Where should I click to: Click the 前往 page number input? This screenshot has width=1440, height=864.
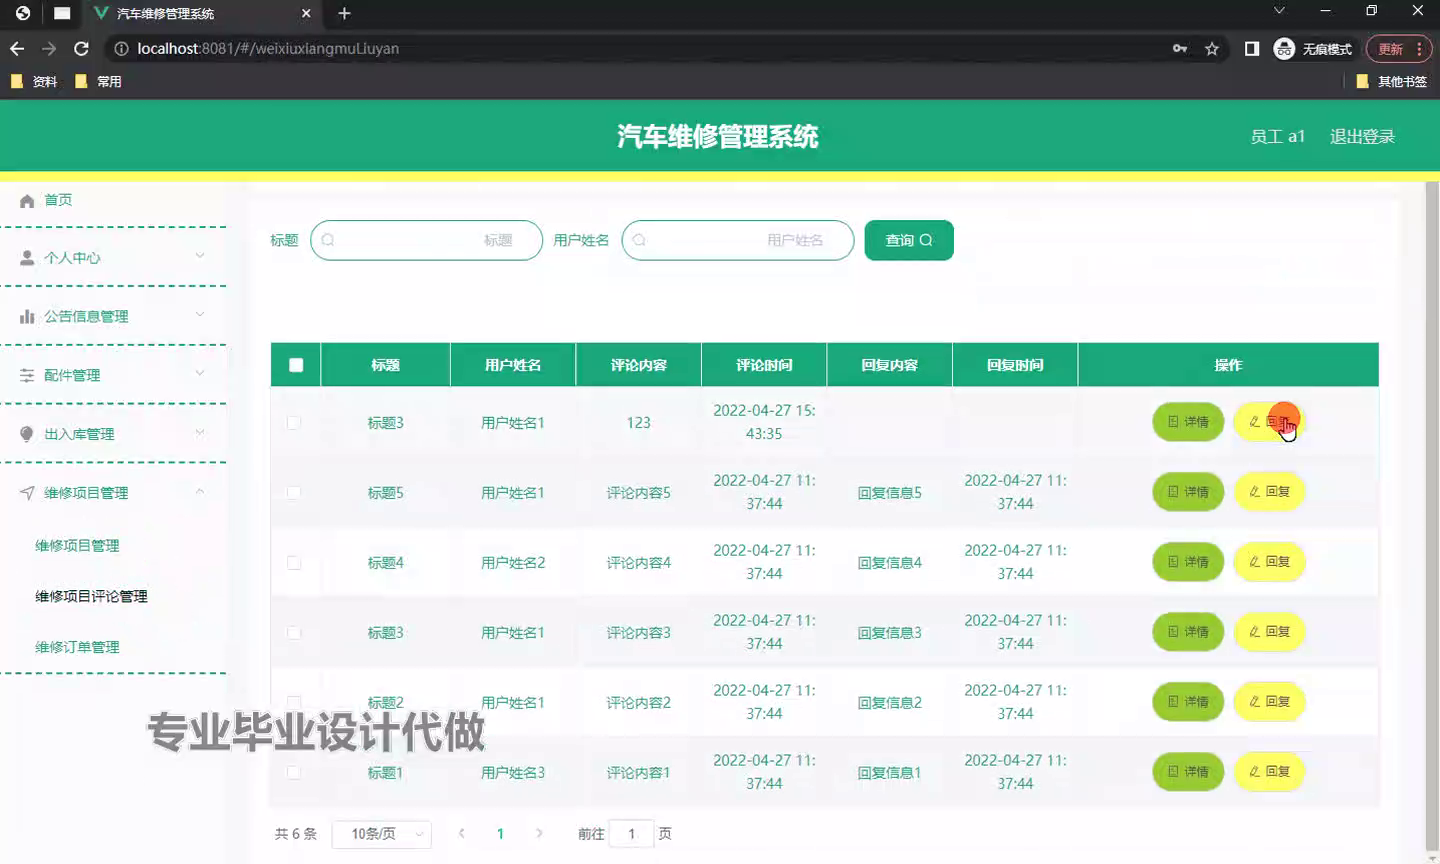pyautogui.click(x=632, y=834)
